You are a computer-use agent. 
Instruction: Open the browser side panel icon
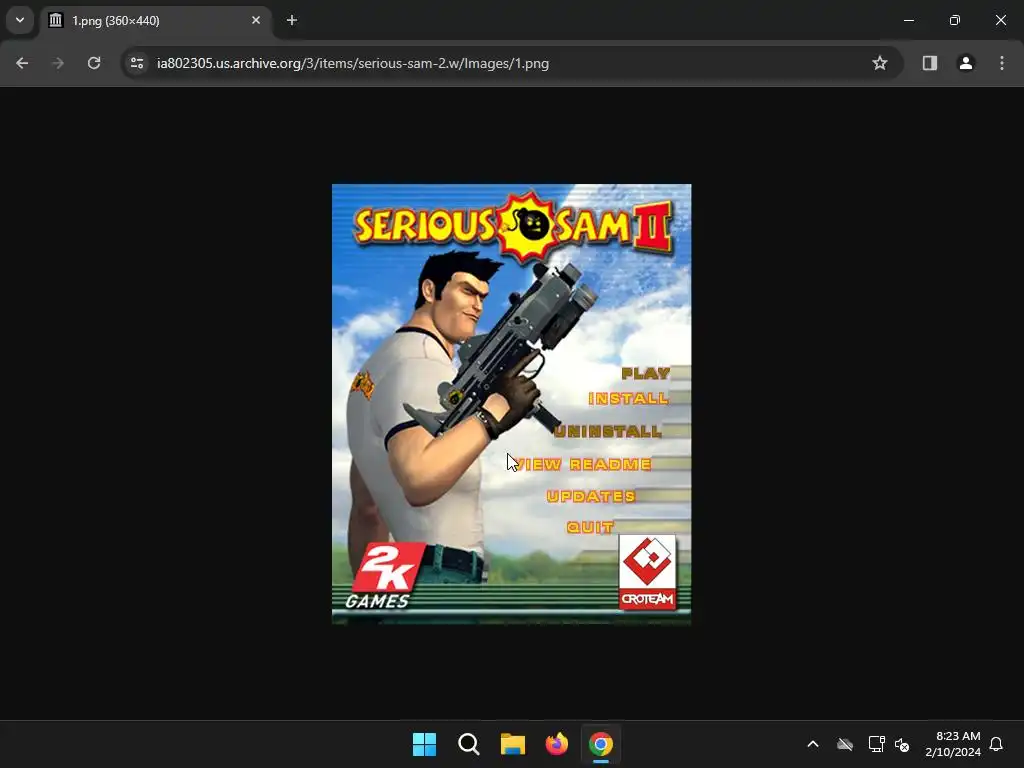(930, 63)
